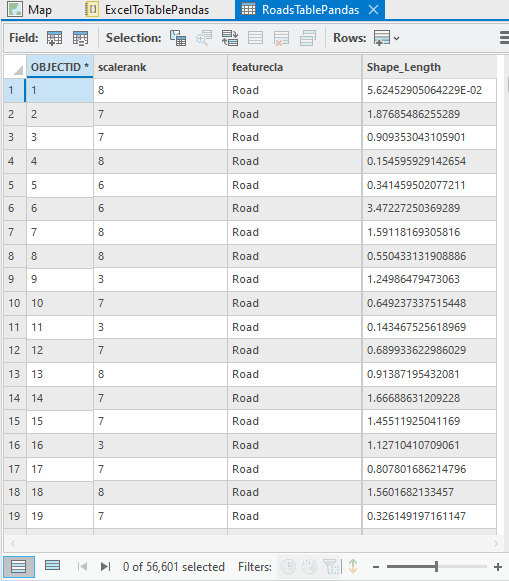This screenshot has width=509, height=581.
Task: Open Select By Attributes tool
Action: (178, 38)
